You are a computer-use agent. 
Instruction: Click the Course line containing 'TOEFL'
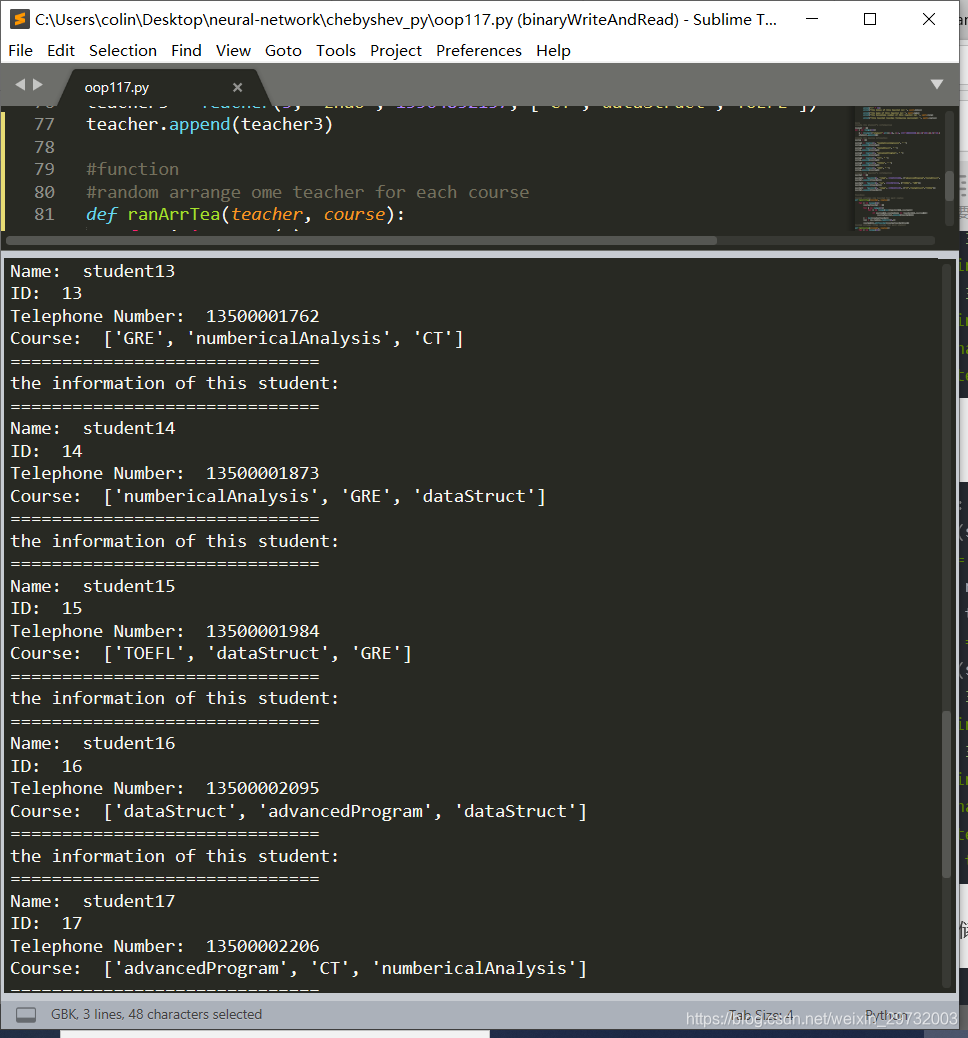pos(211,653)
